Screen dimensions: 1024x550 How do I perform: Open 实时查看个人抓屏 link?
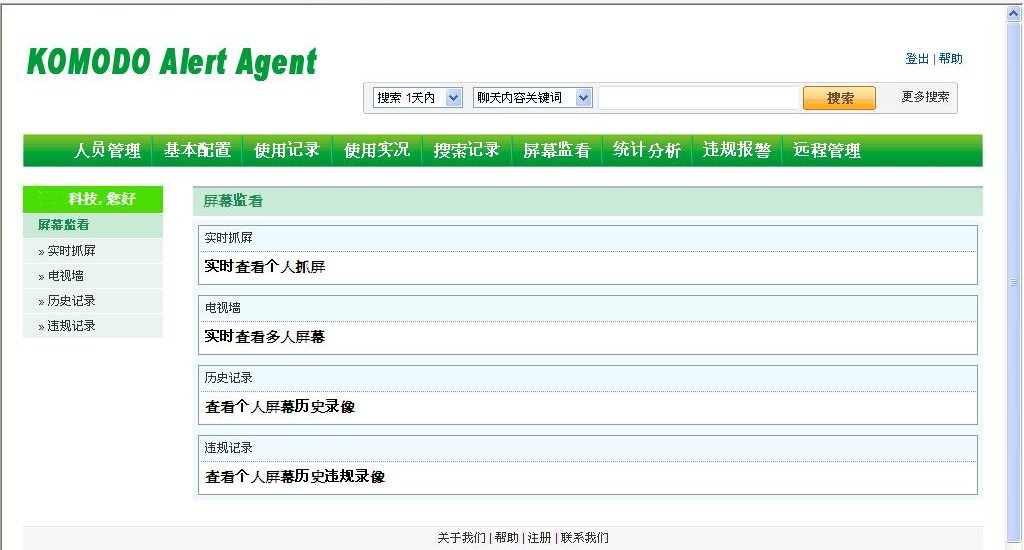pyautogui.click(x=264, y=267)
